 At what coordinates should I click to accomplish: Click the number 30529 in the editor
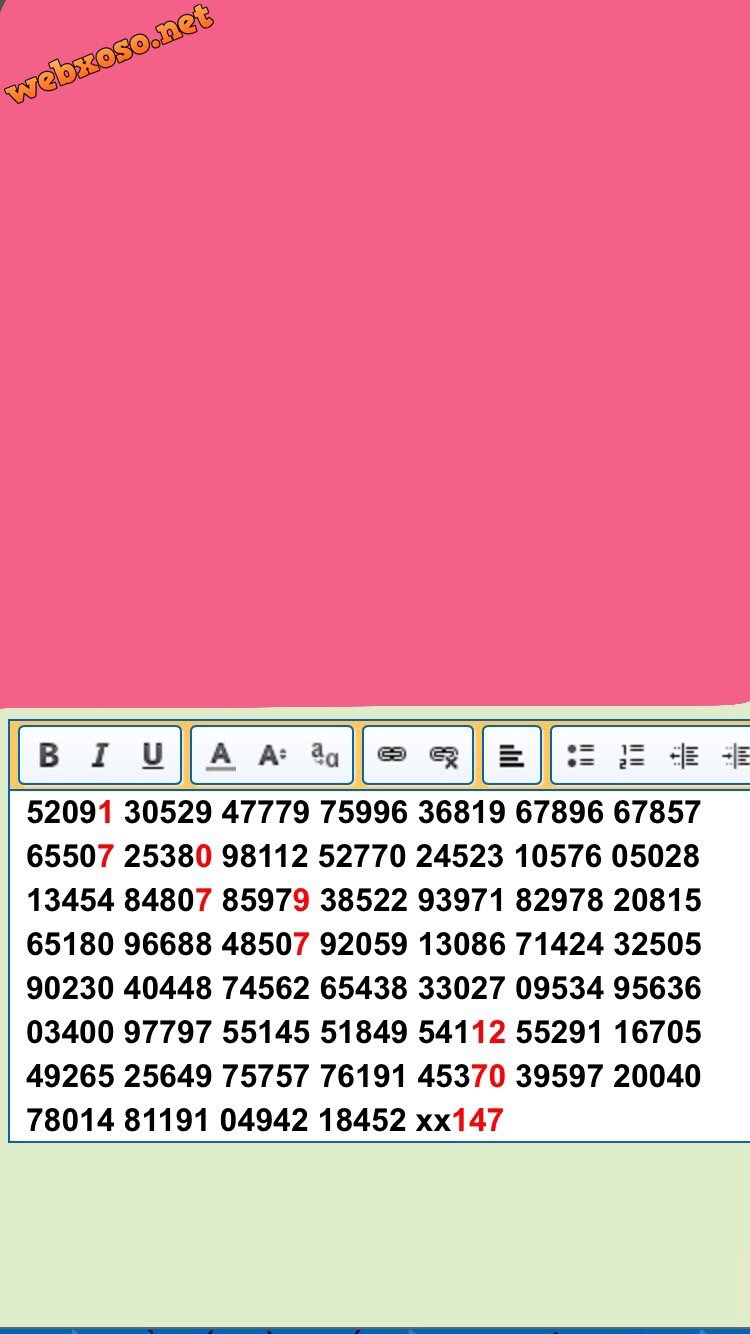click(x=168, y=812)
